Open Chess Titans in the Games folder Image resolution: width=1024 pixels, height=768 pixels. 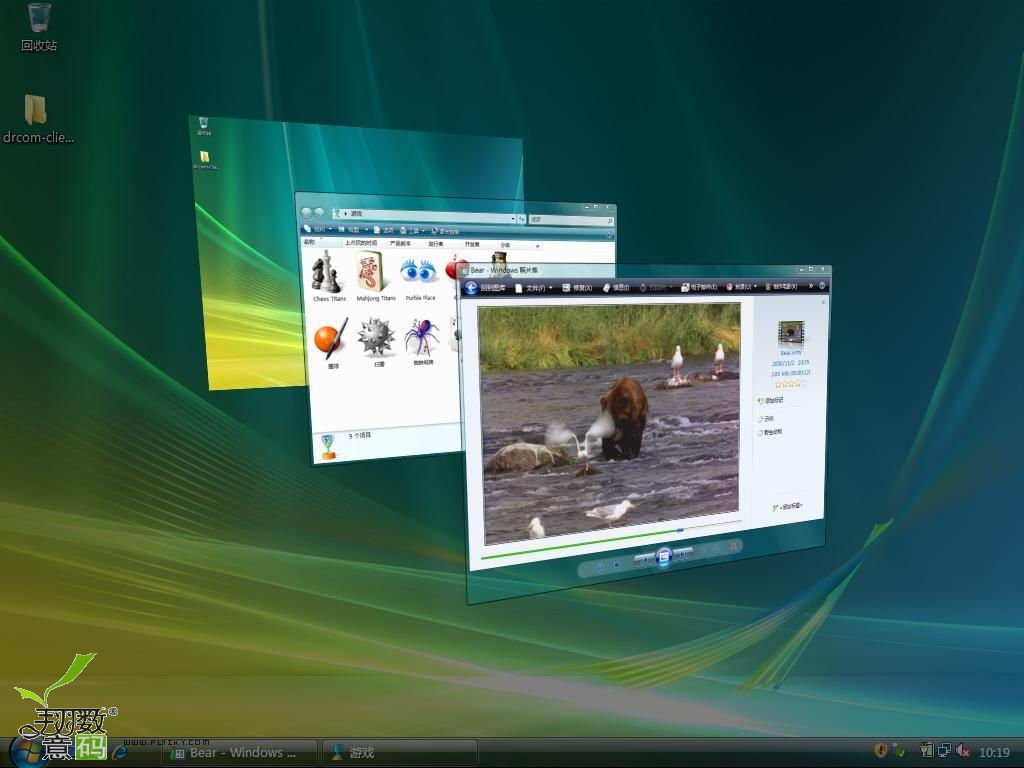[327, 275]
